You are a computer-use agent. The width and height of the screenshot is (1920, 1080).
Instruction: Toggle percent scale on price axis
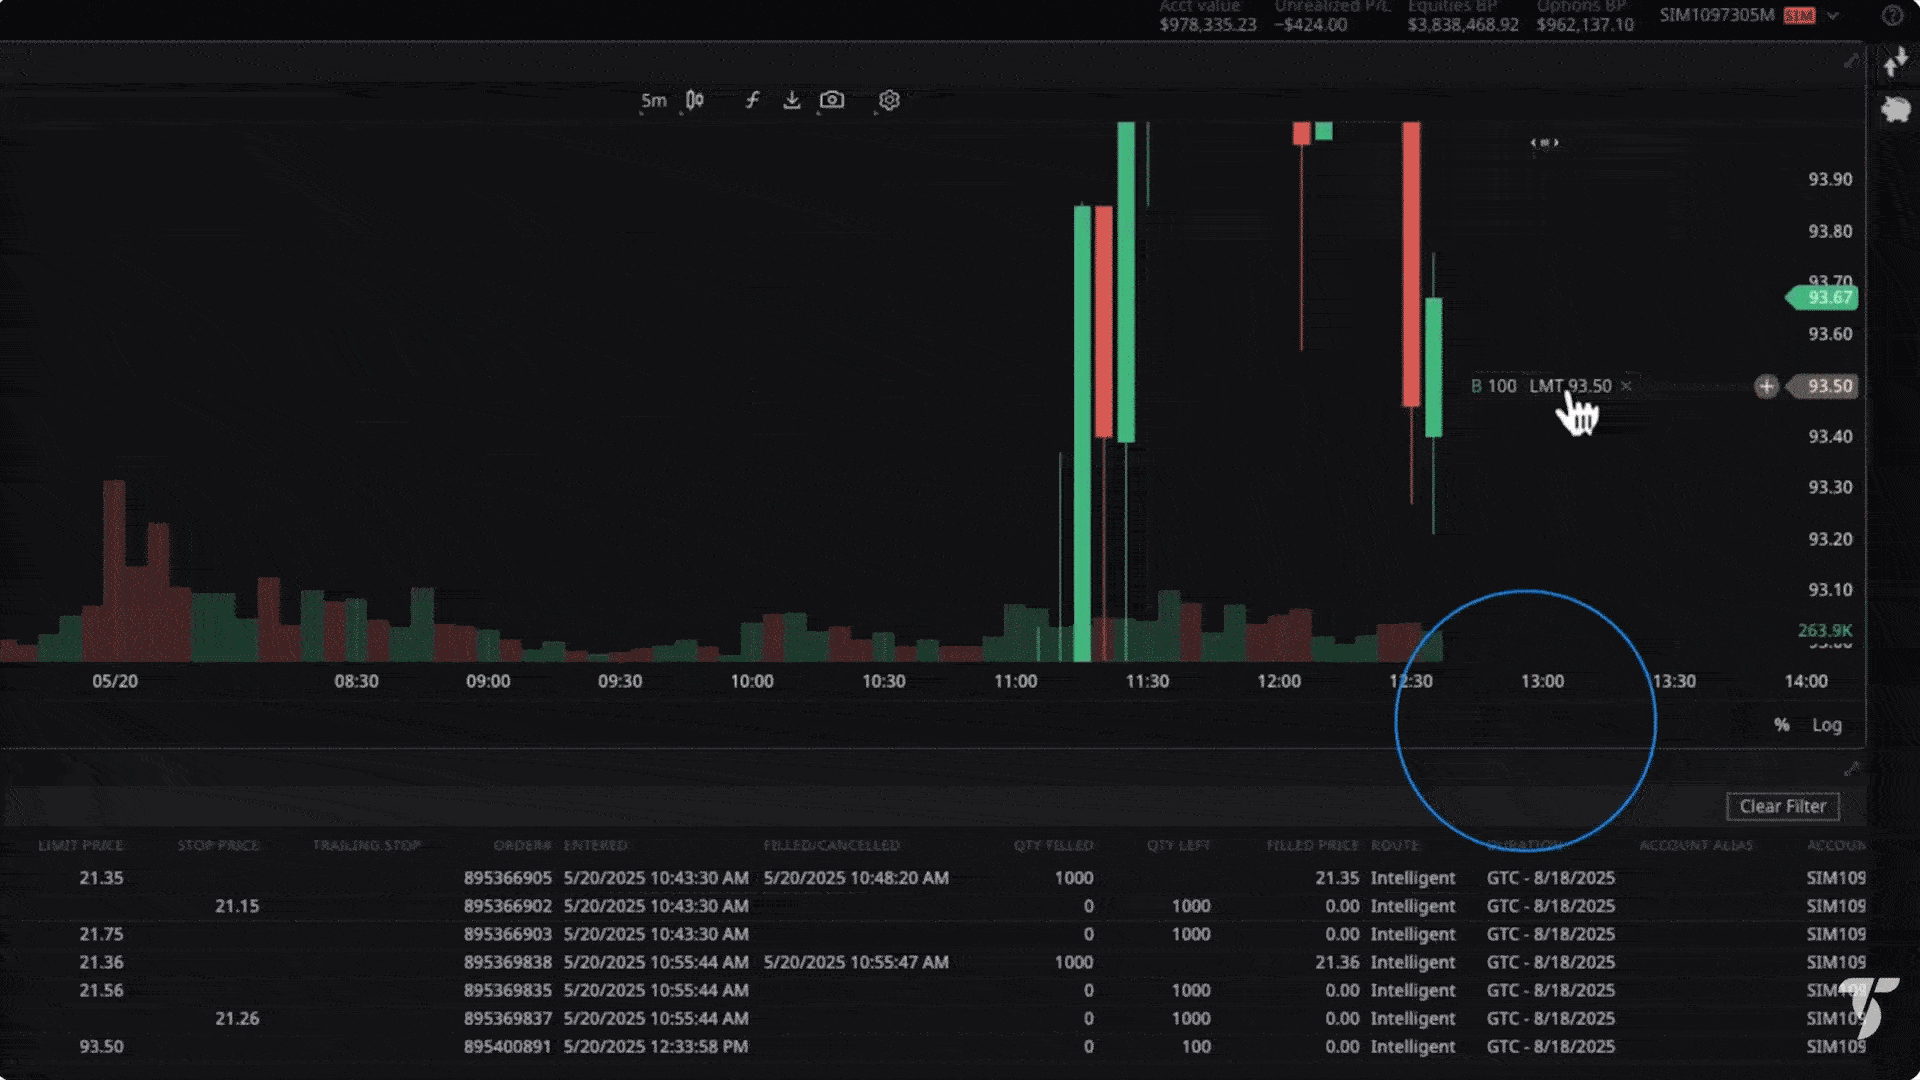click(1781, 725)
